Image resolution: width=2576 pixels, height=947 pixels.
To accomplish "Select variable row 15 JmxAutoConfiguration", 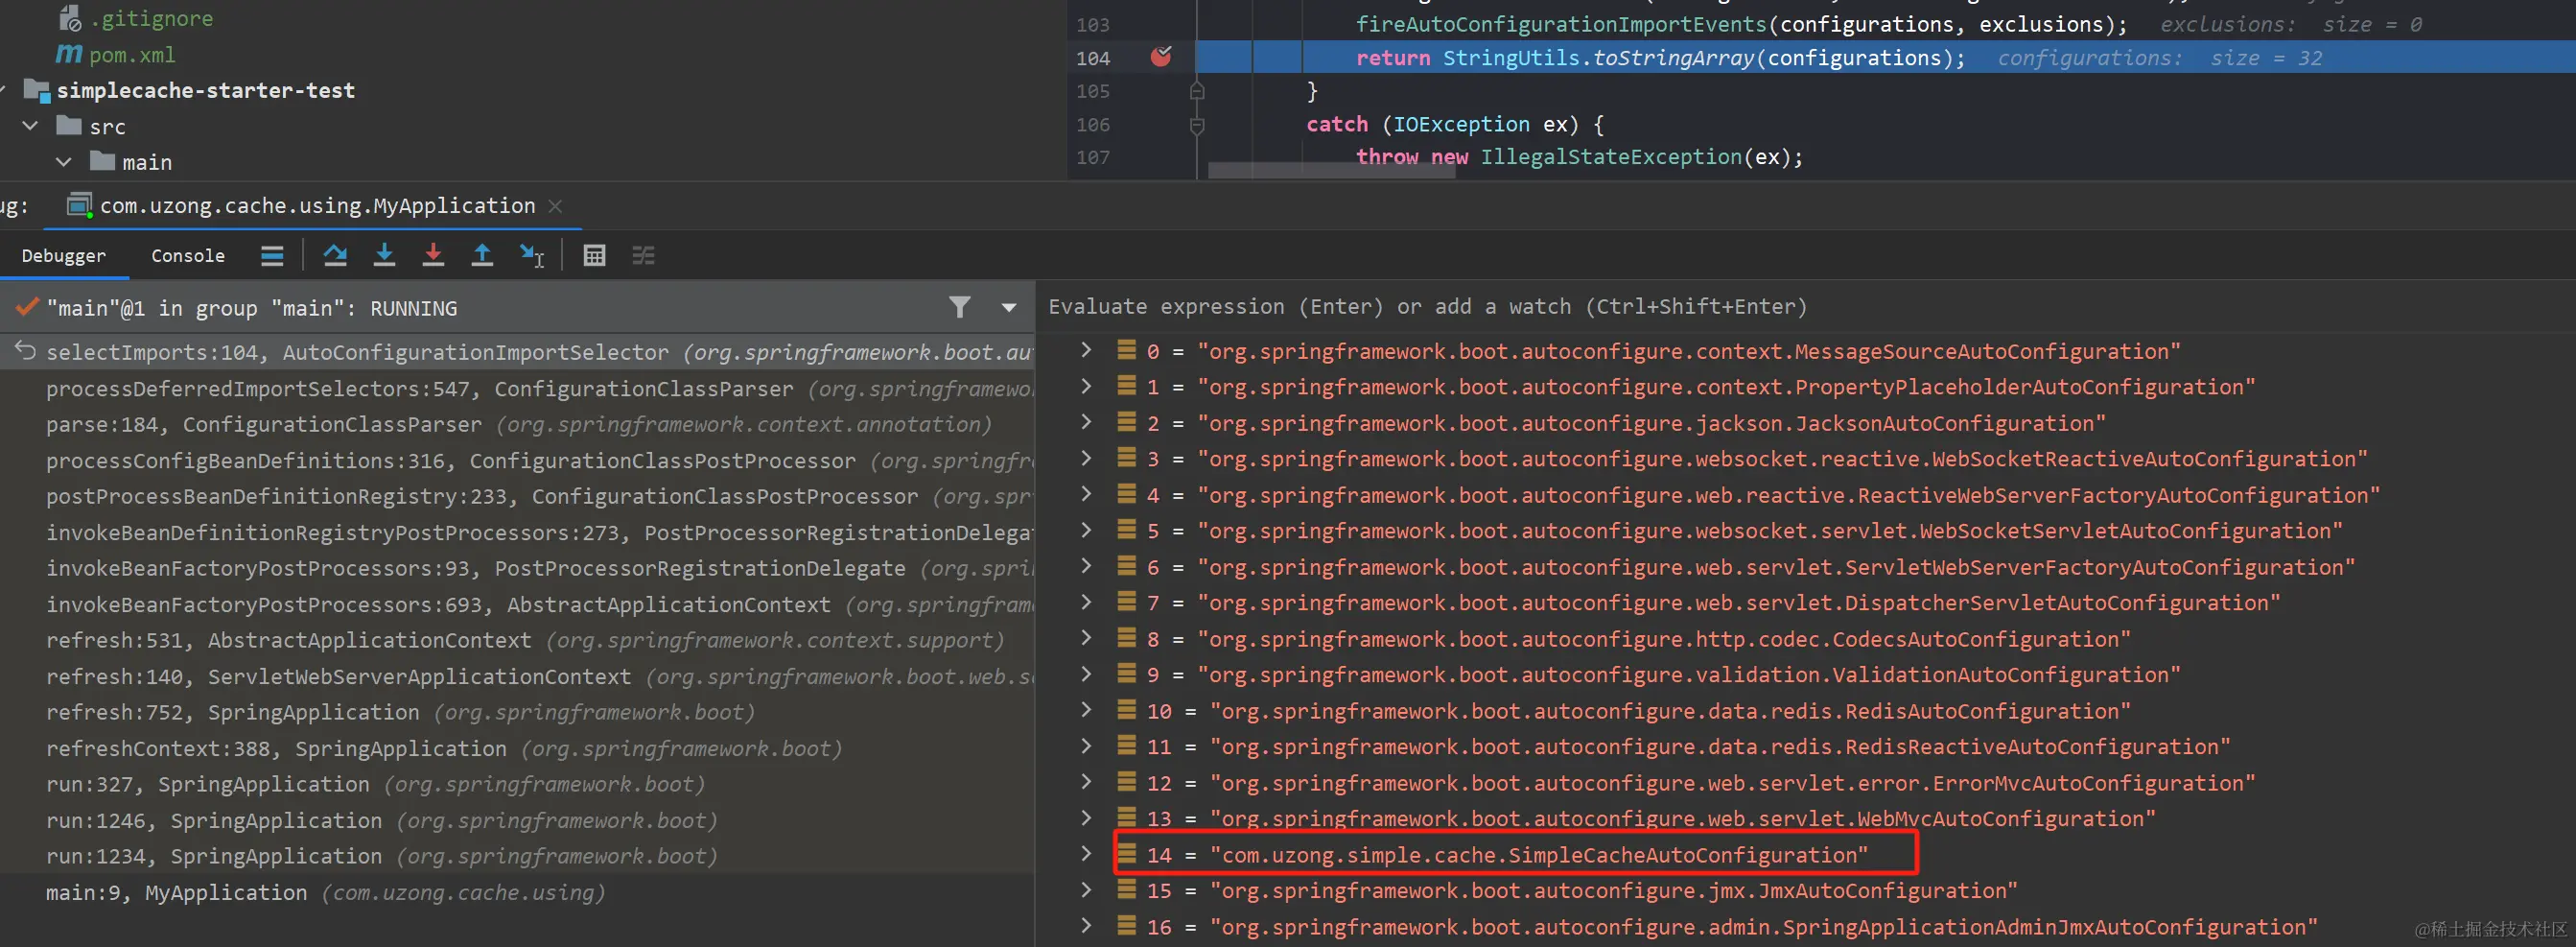I will pyautogui.click(x=1805, y=891).
